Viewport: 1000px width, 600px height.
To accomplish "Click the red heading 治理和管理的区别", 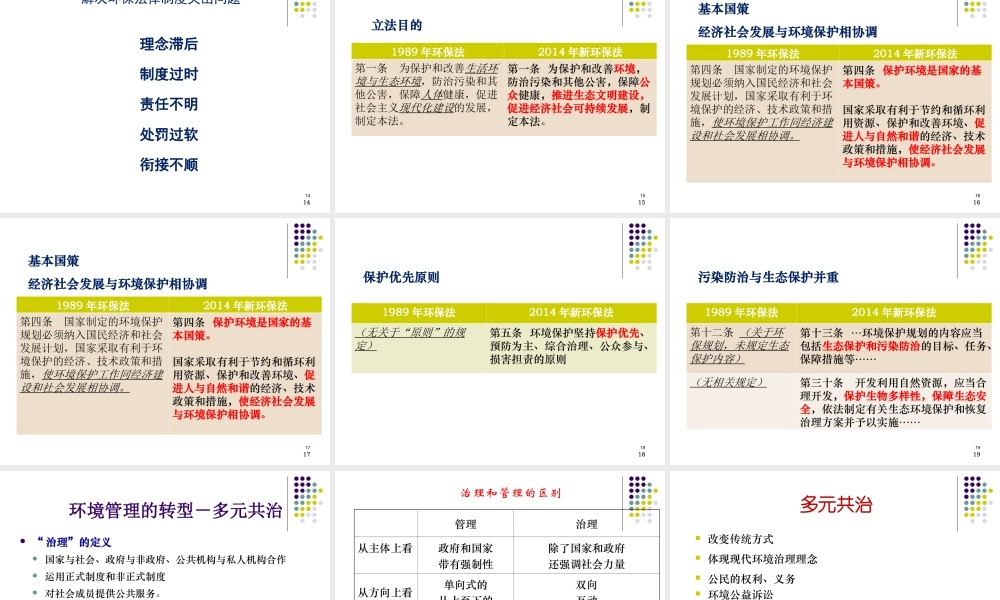I will (511, 493).
